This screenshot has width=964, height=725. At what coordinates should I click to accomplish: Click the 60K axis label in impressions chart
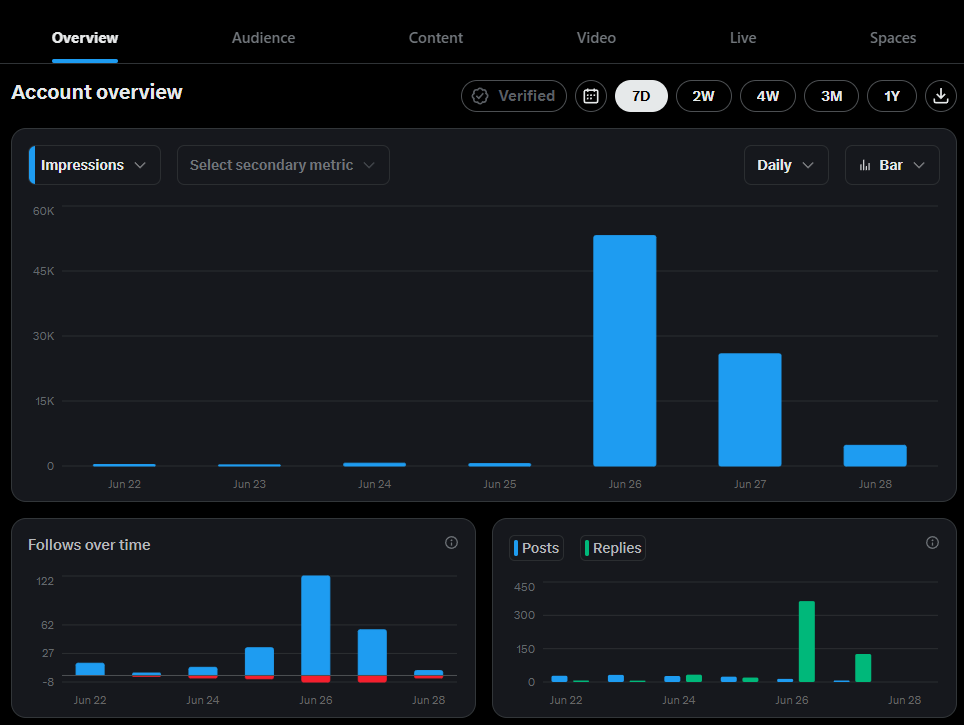(x=44, y=211)
